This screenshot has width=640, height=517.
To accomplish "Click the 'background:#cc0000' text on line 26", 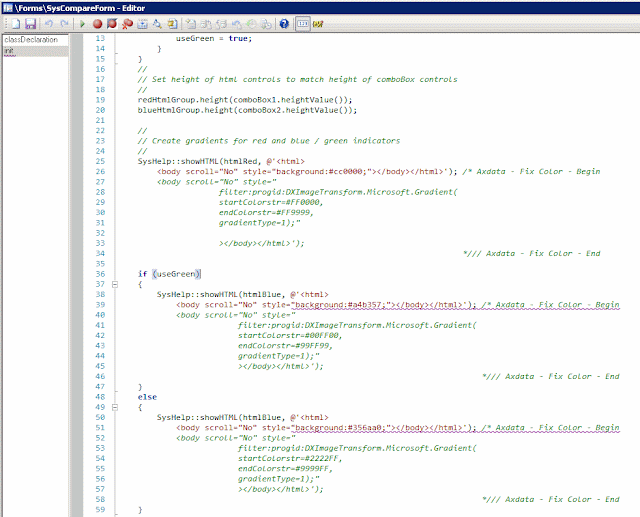I will point(320,171).
